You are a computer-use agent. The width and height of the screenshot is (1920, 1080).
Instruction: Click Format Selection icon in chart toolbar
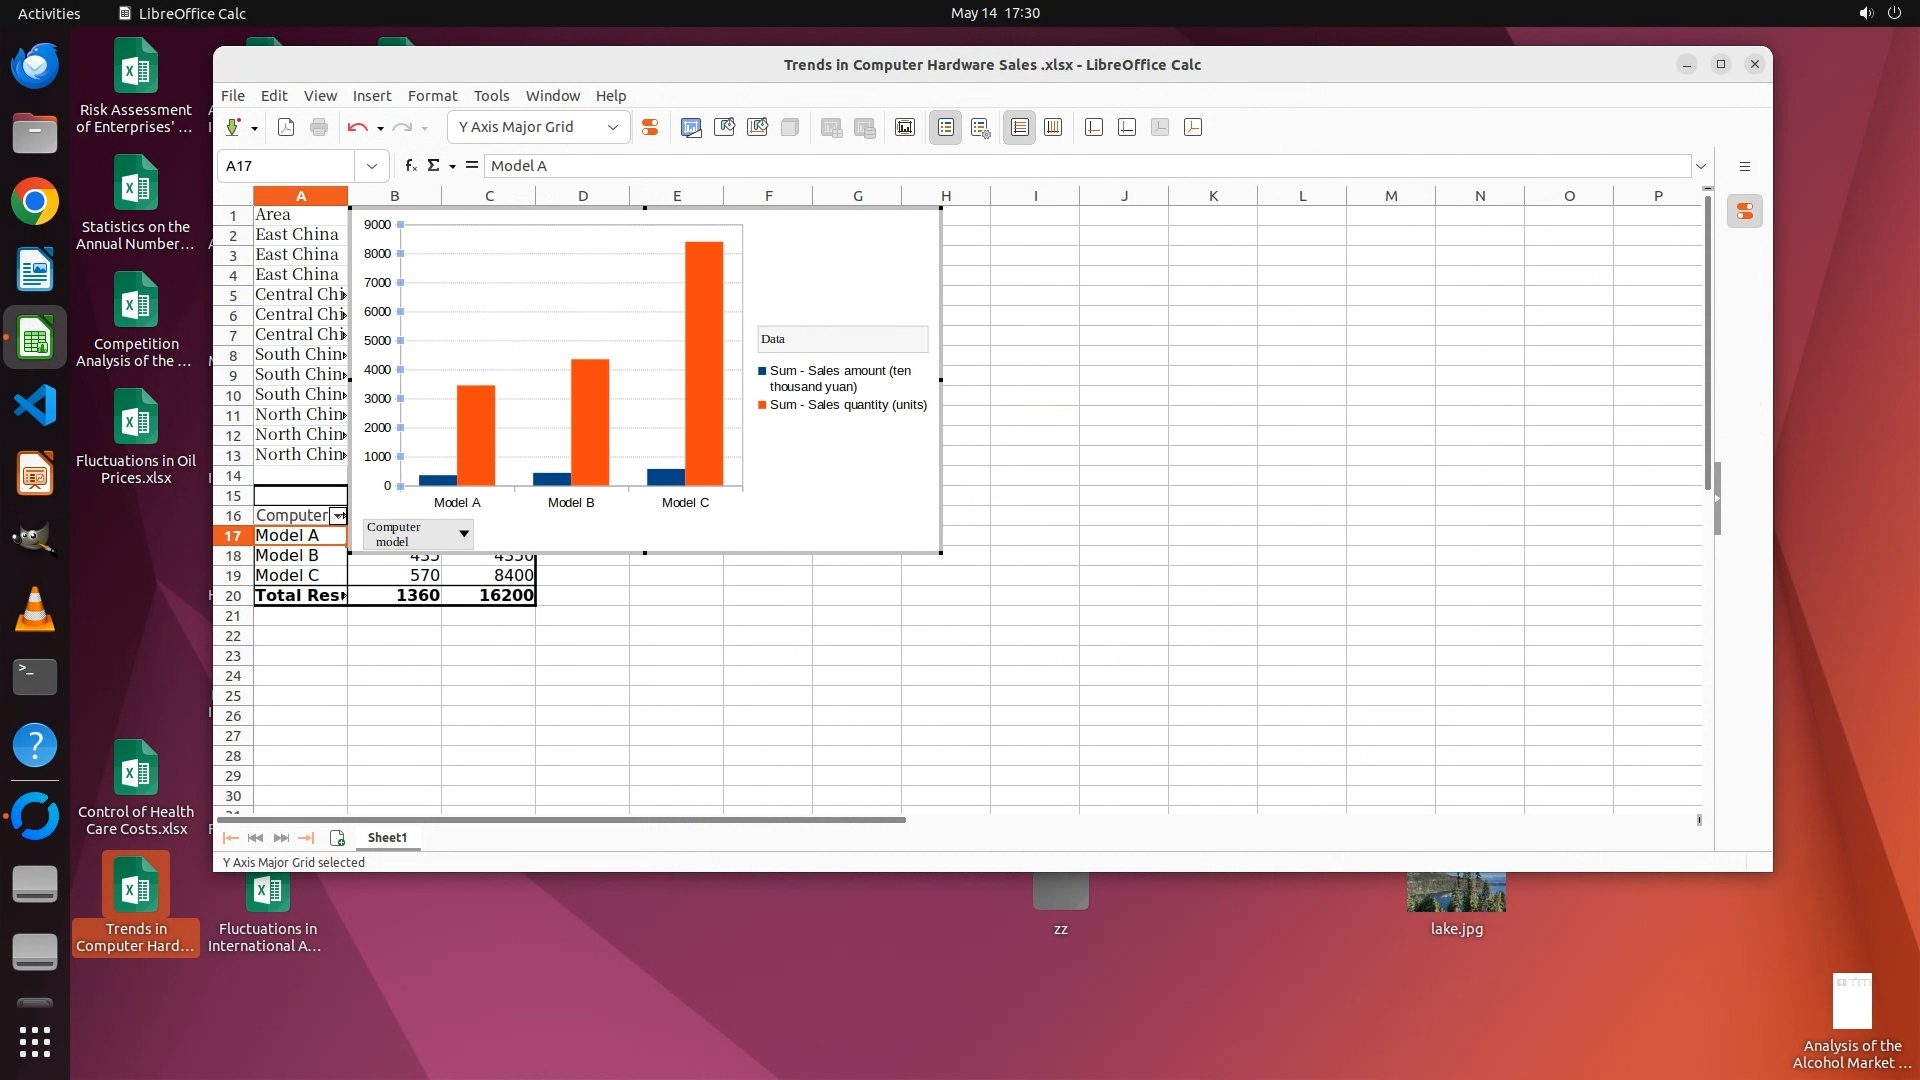click(x=650, y=127)
